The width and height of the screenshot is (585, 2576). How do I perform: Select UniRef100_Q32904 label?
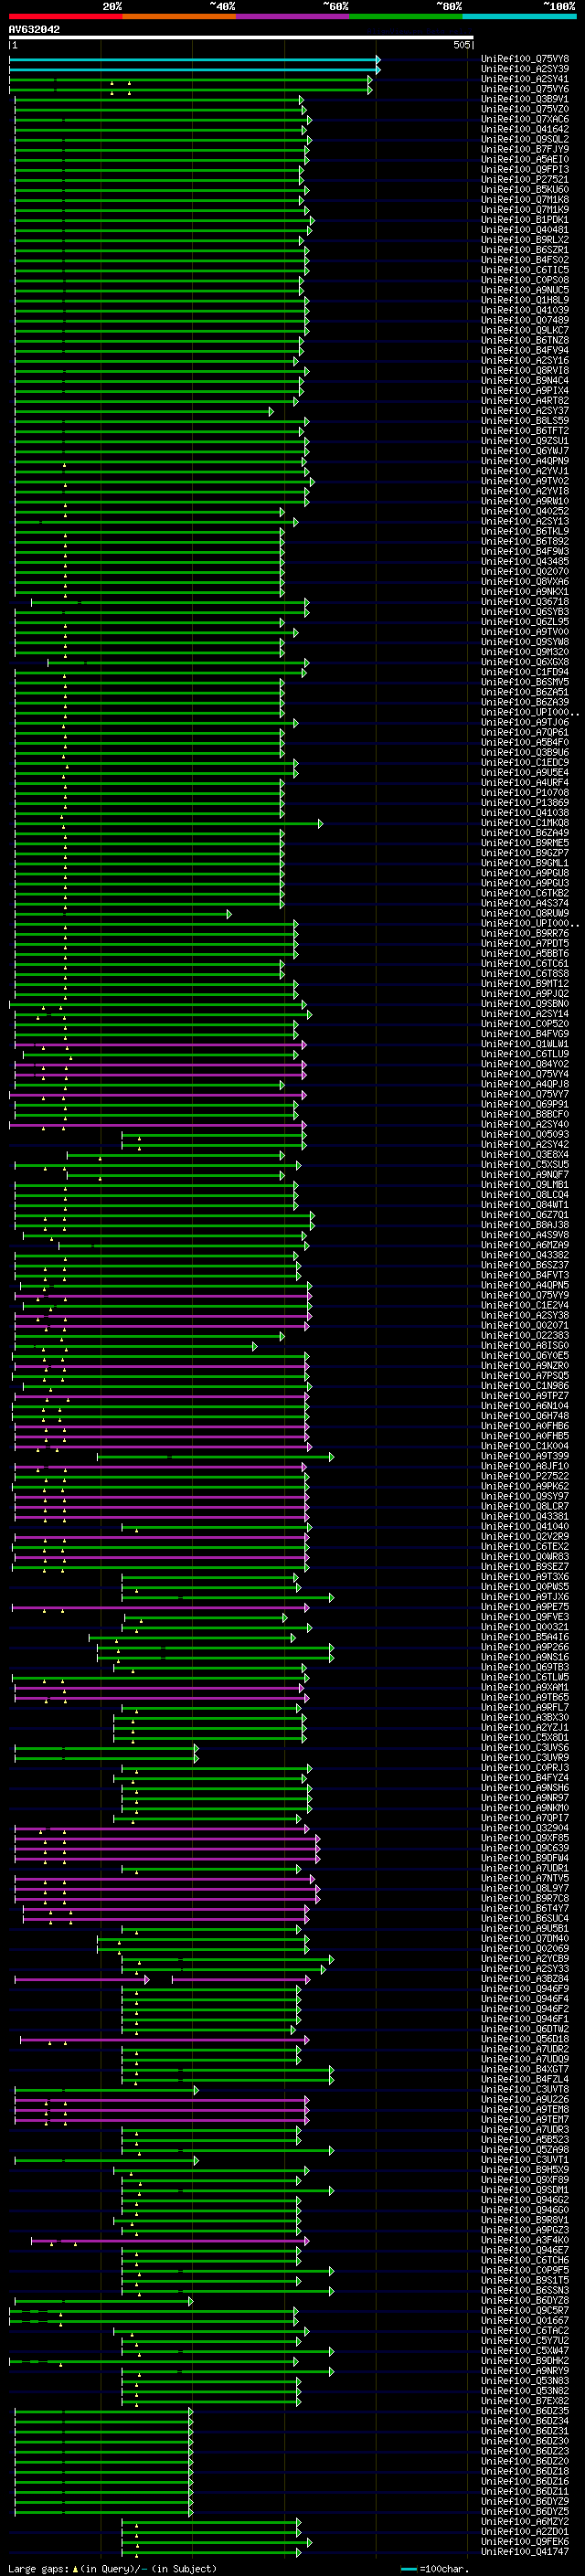point(525,1828)
